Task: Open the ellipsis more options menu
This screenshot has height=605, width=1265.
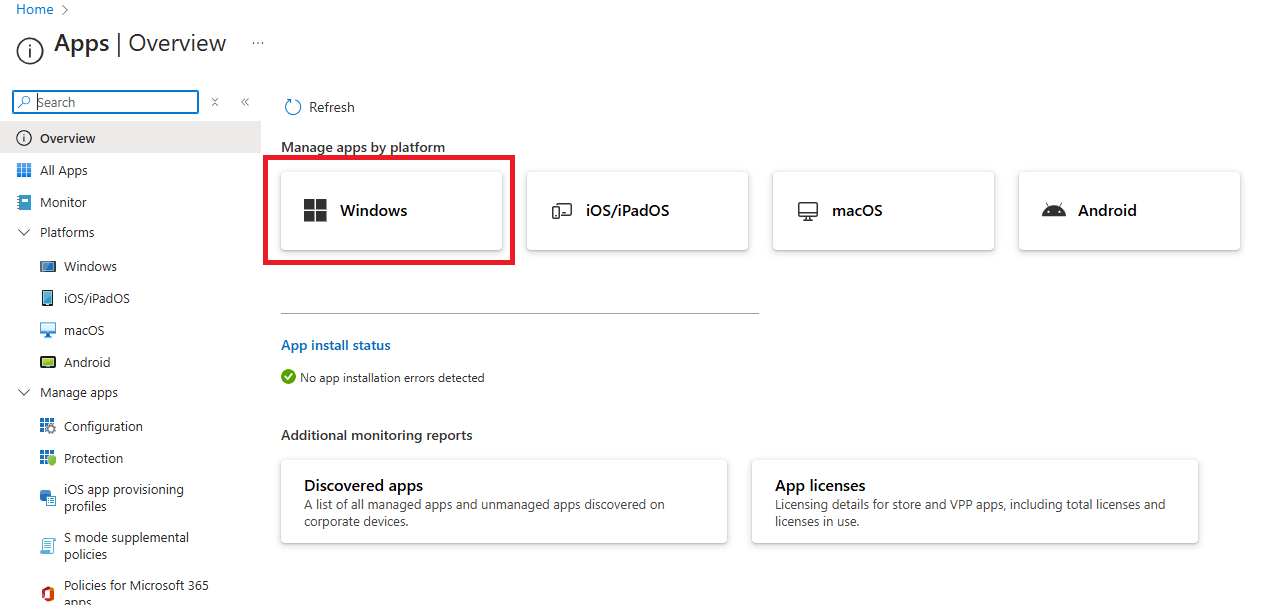Action: (258, 43)
